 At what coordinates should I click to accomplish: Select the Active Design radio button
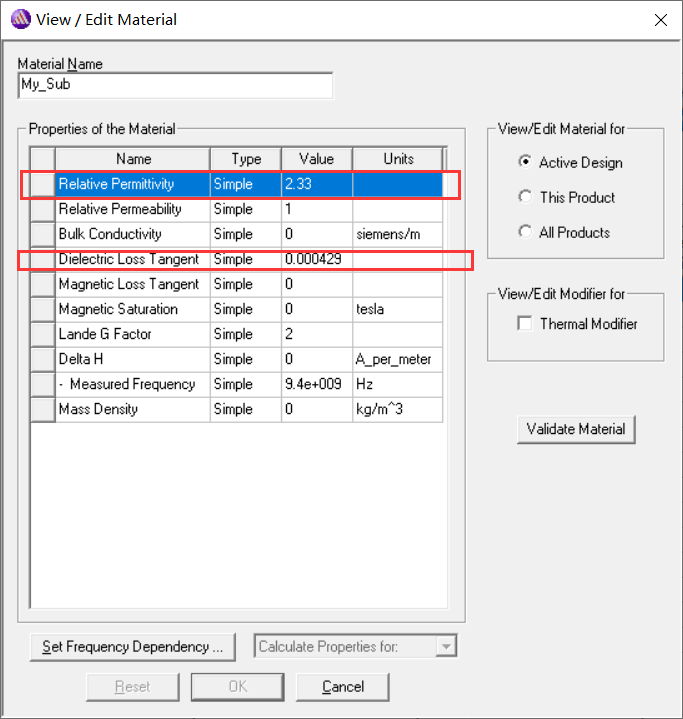(525, 162)
